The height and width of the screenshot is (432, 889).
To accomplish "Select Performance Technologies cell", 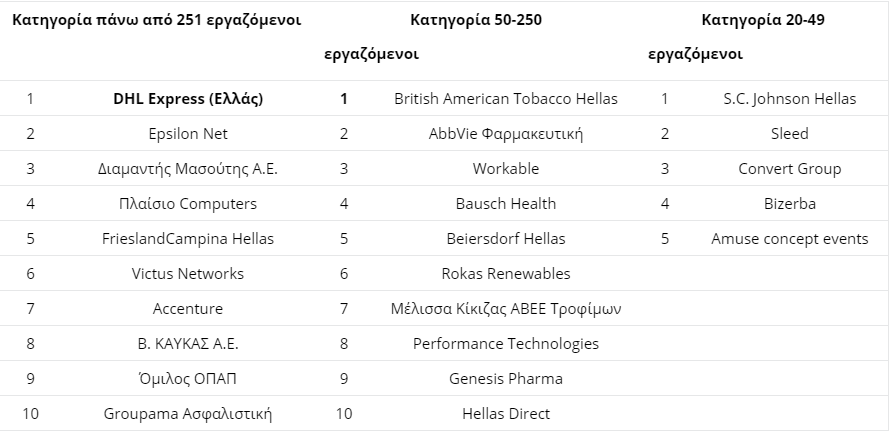I will coord(506,344).
